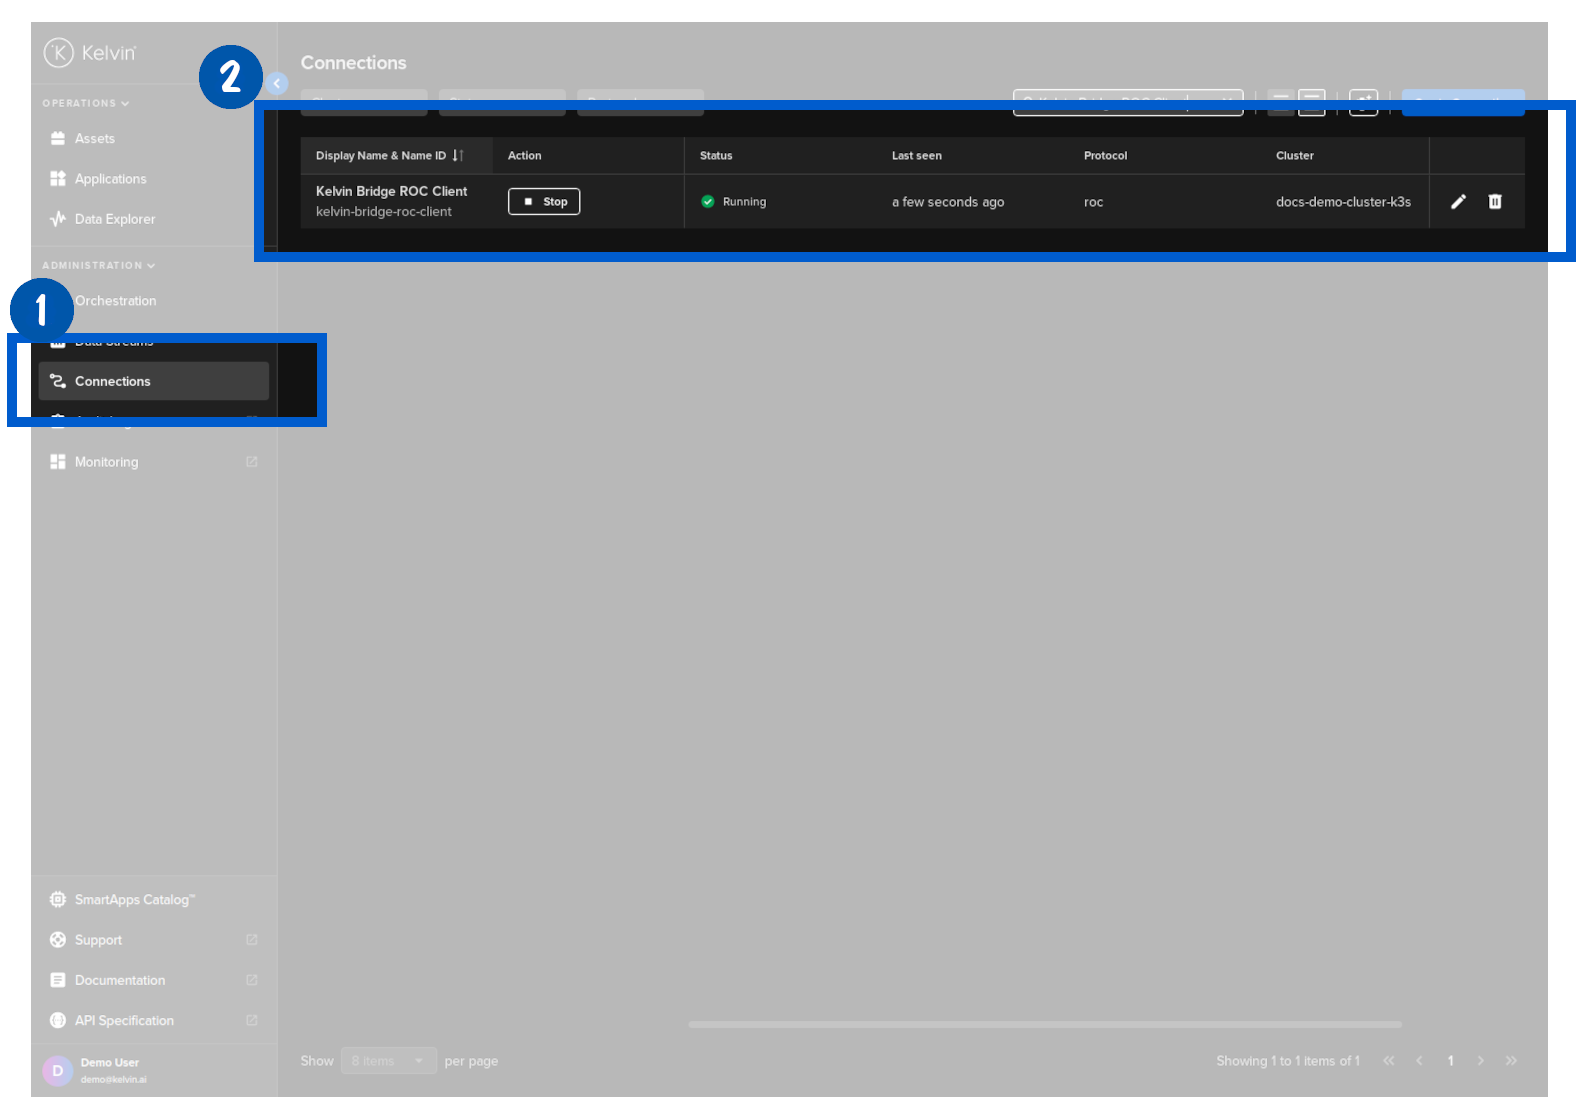The height and width of the screenshot is (1120, 1580).
Task: Go to Data Explorer in sidebar
Action: 114,219
